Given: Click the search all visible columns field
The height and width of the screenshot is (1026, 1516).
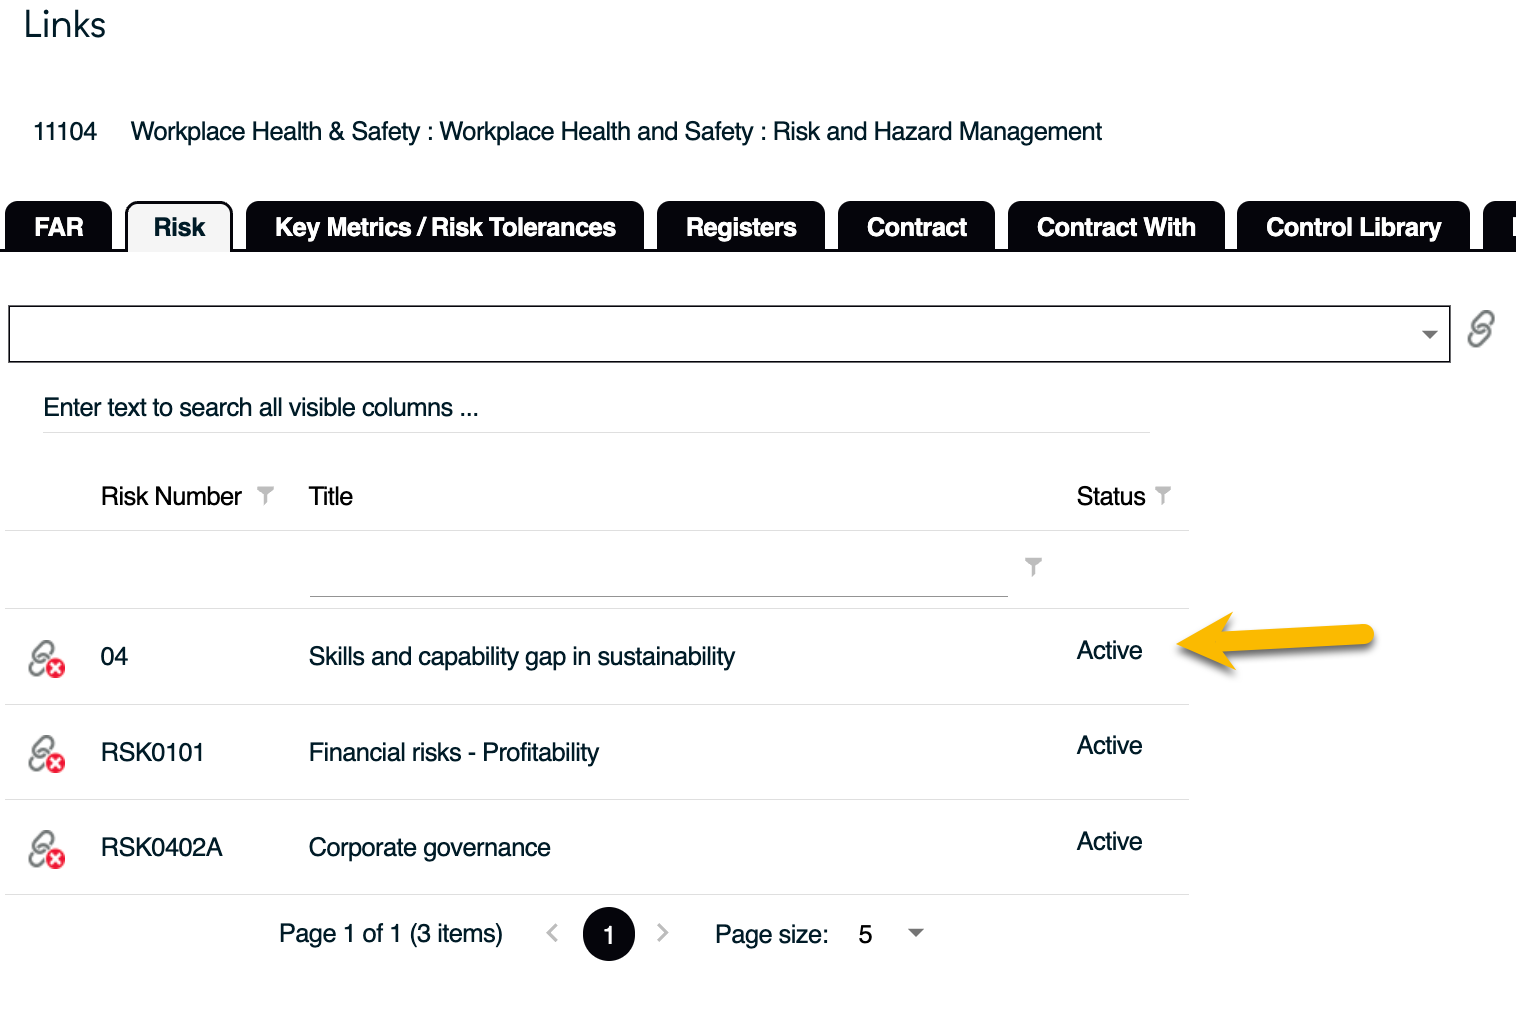Looking at the screenshot, I should coord(596,408).
